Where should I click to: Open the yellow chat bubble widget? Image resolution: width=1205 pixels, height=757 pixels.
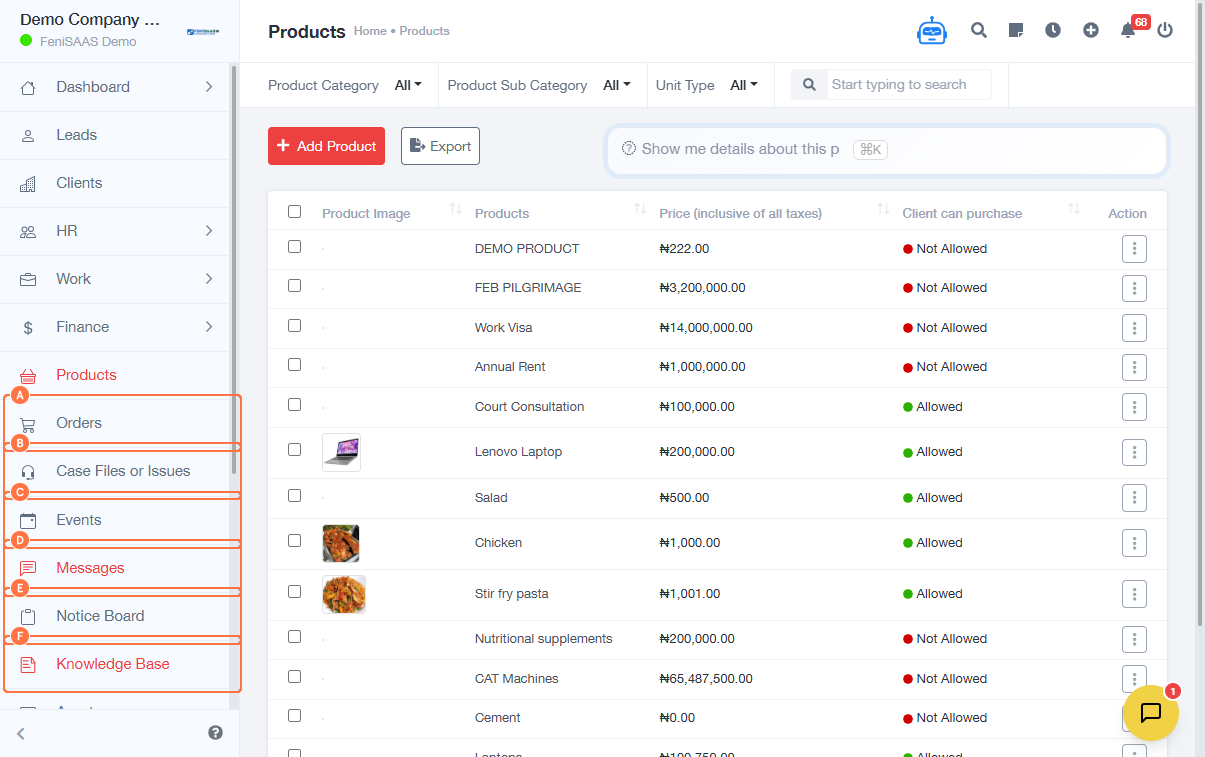[1150, 712]
